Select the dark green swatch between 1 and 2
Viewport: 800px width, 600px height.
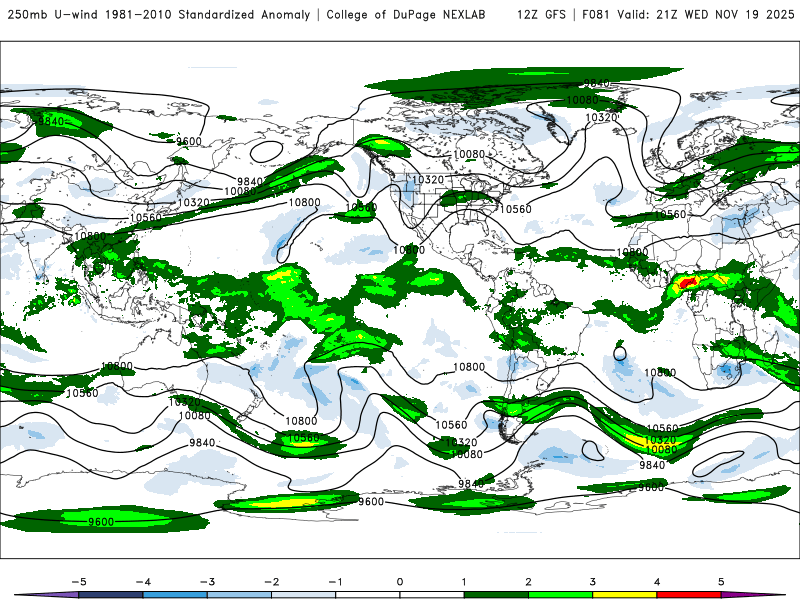[x=496, y=595]
